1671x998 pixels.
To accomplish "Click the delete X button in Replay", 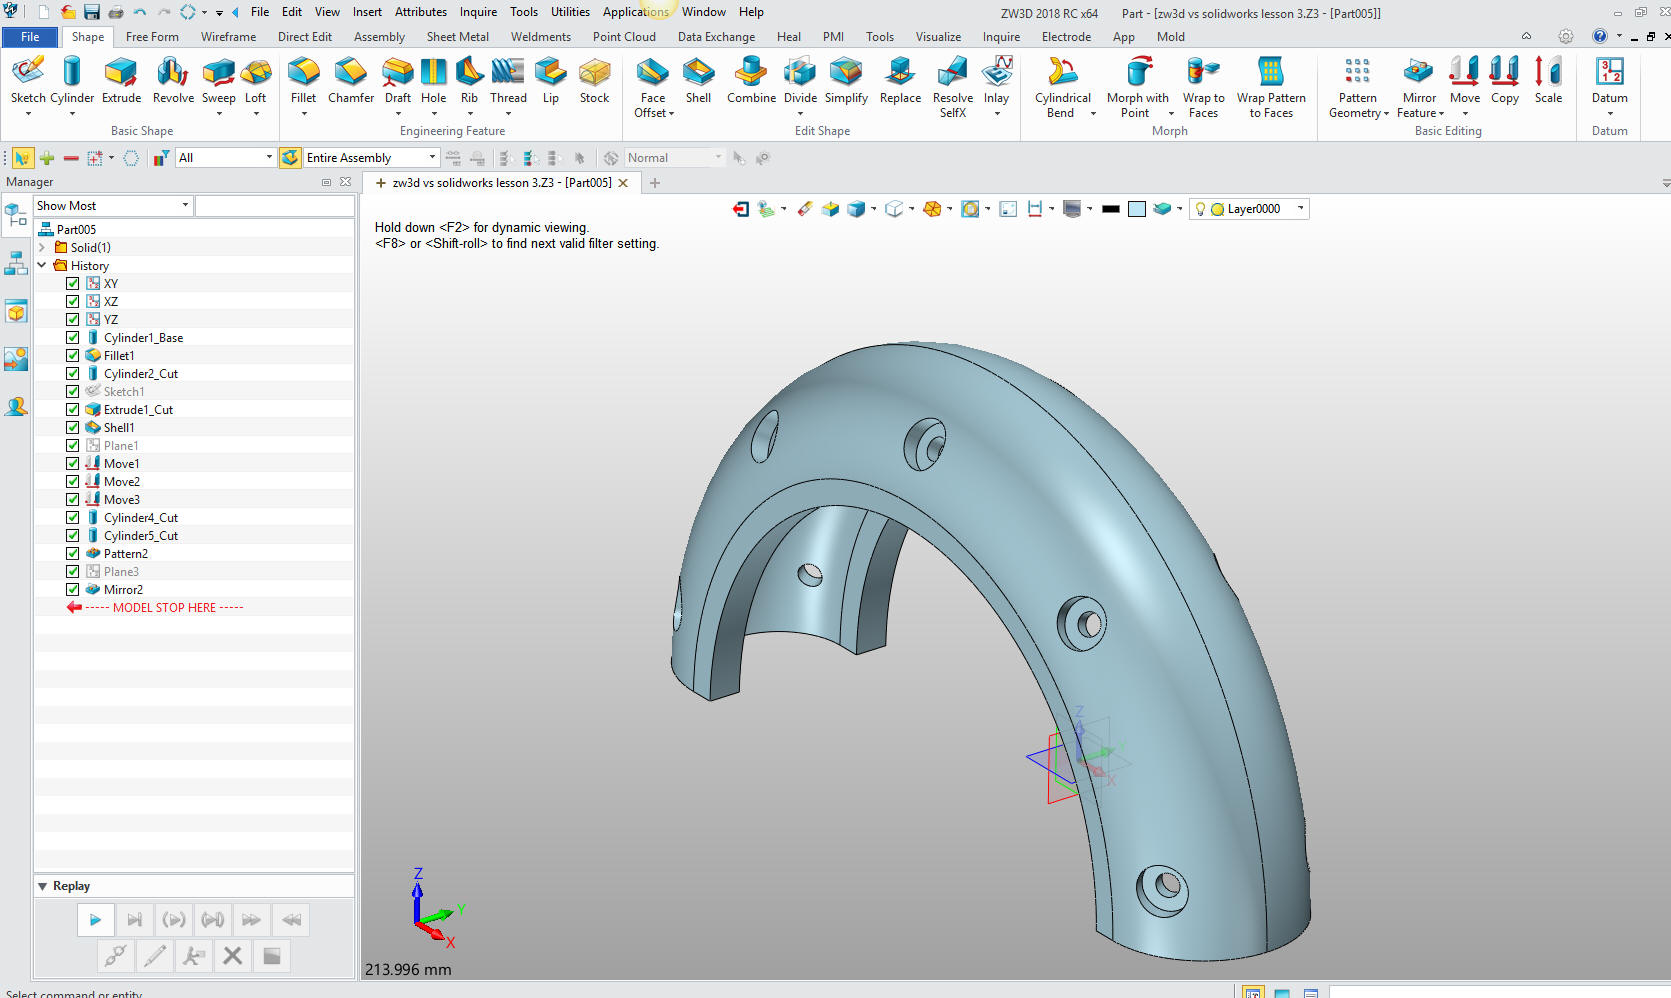I will click(x=232, y=956).
